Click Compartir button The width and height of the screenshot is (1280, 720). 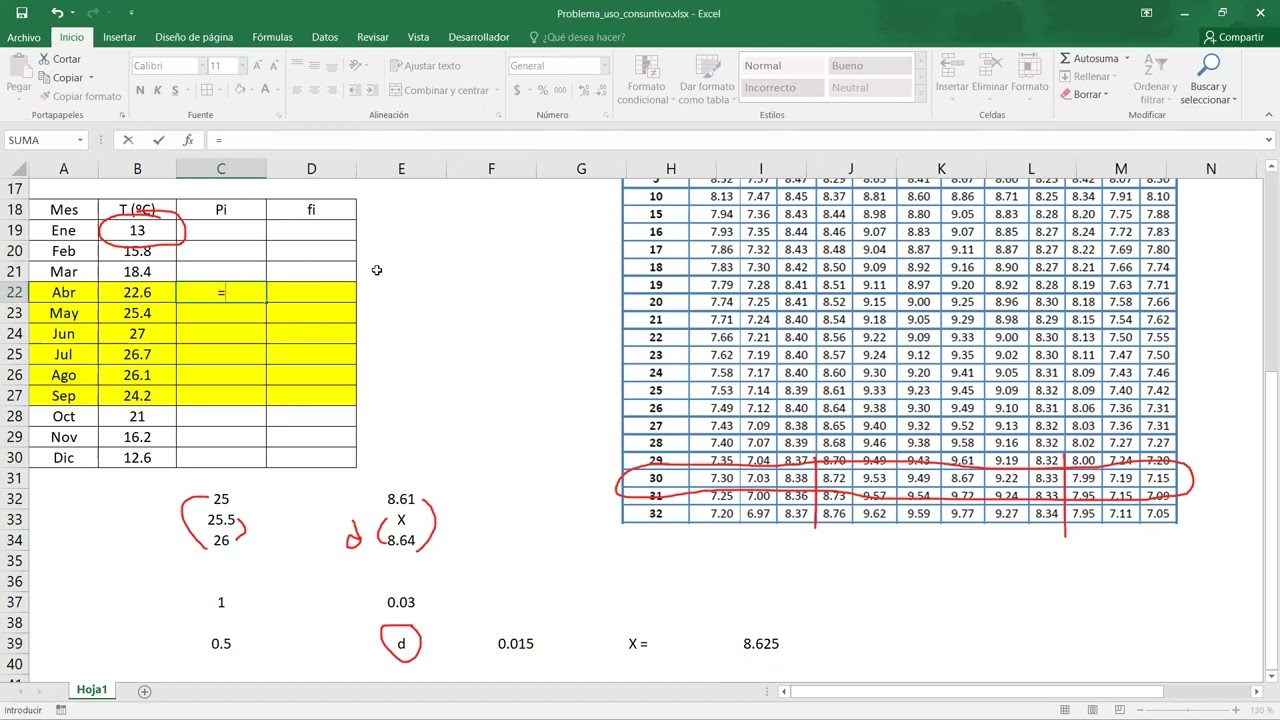[x=1235, y=37]
